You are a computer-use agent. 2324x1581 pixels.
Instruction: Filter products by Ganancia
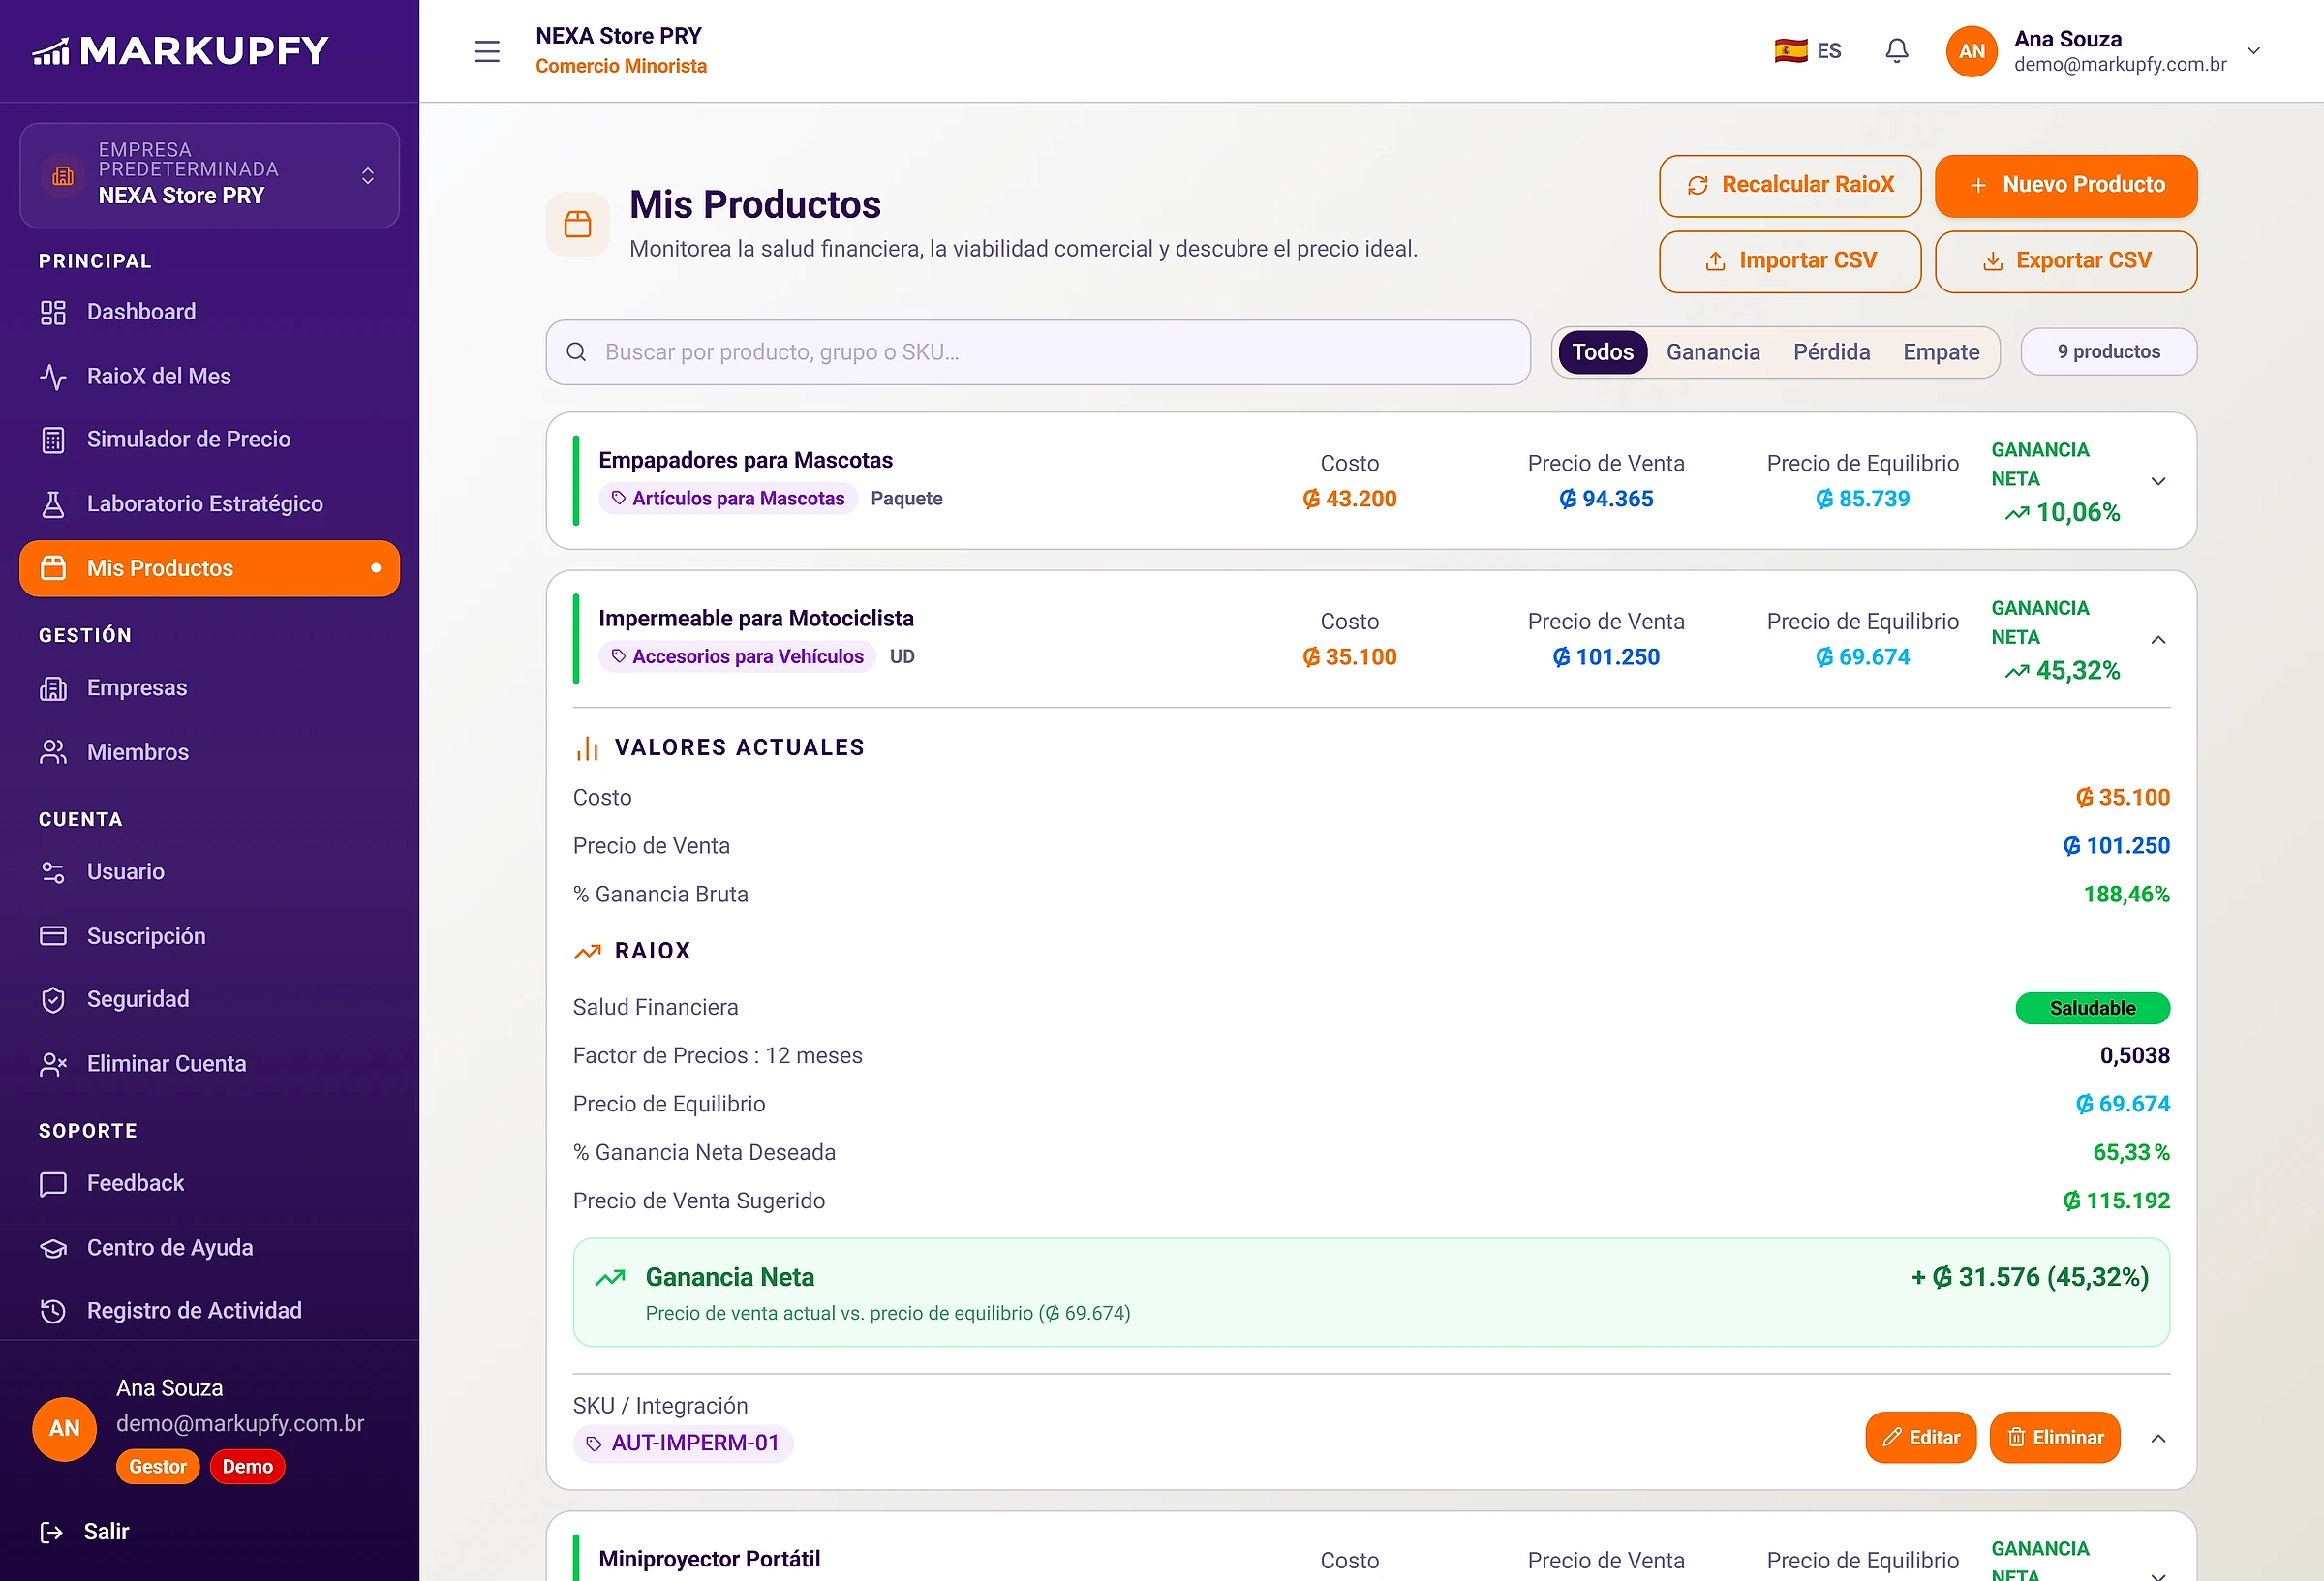[1713, 352]
